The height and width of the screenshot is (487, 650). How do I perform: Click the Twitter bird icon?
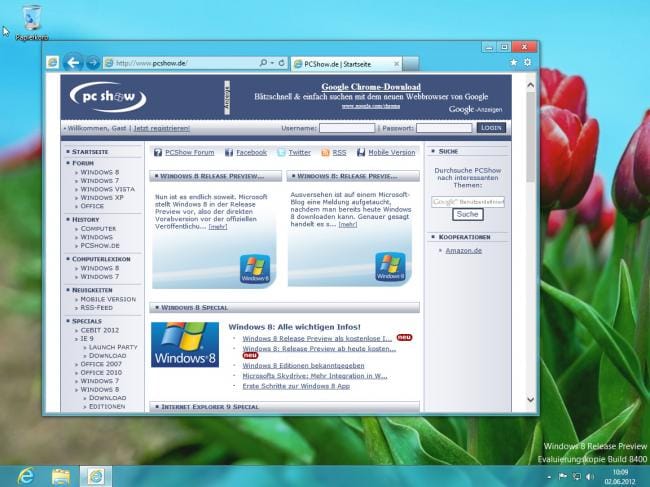click(281, 153)
